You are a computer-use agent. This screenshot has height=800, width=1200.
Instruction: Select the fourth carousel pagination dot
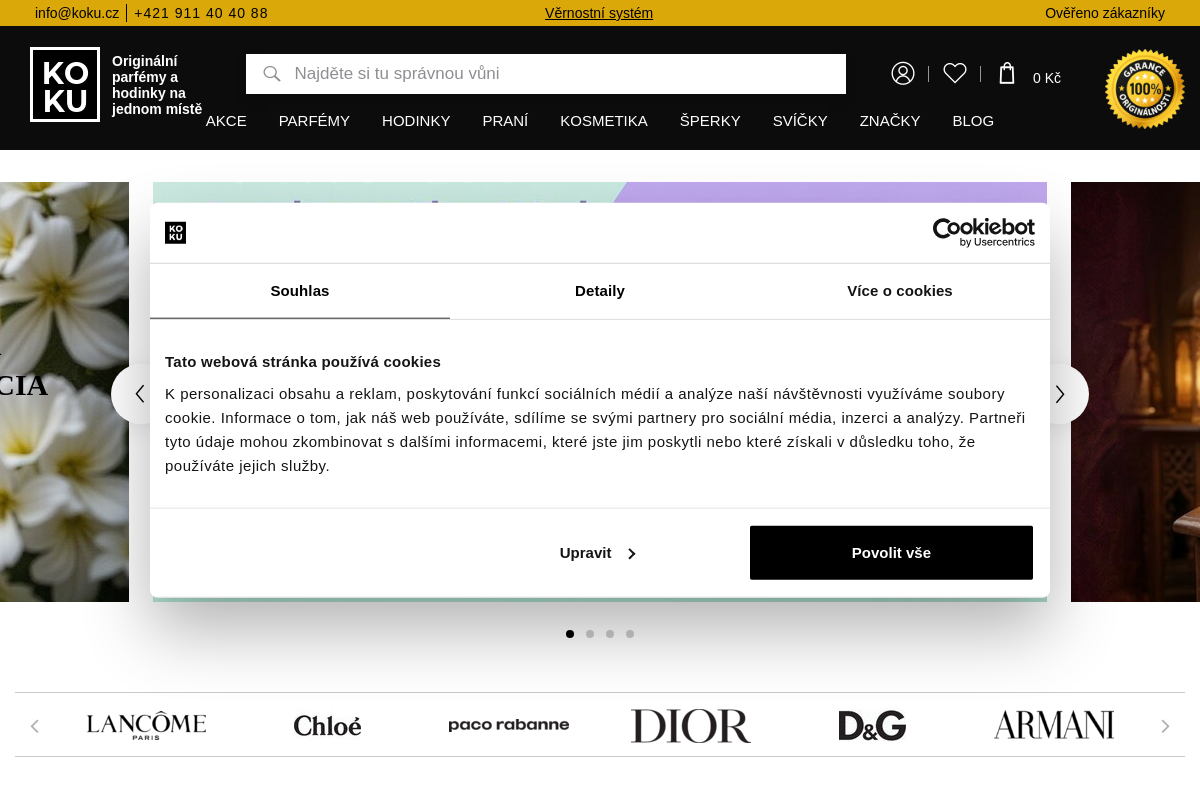(x=630, y=634)
